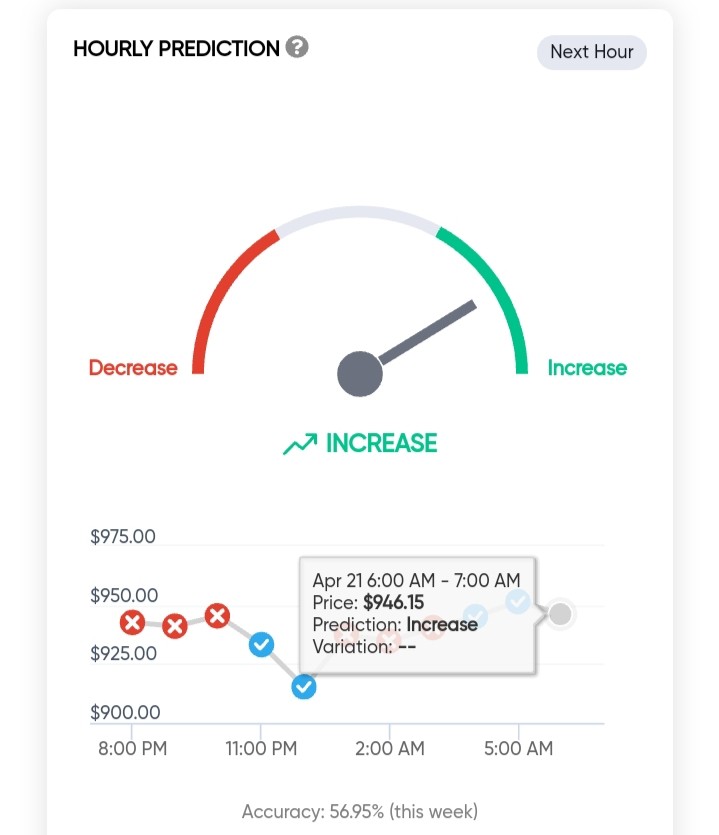
Task: Click the INCREASE prediction label
Action: coord(381,443)
